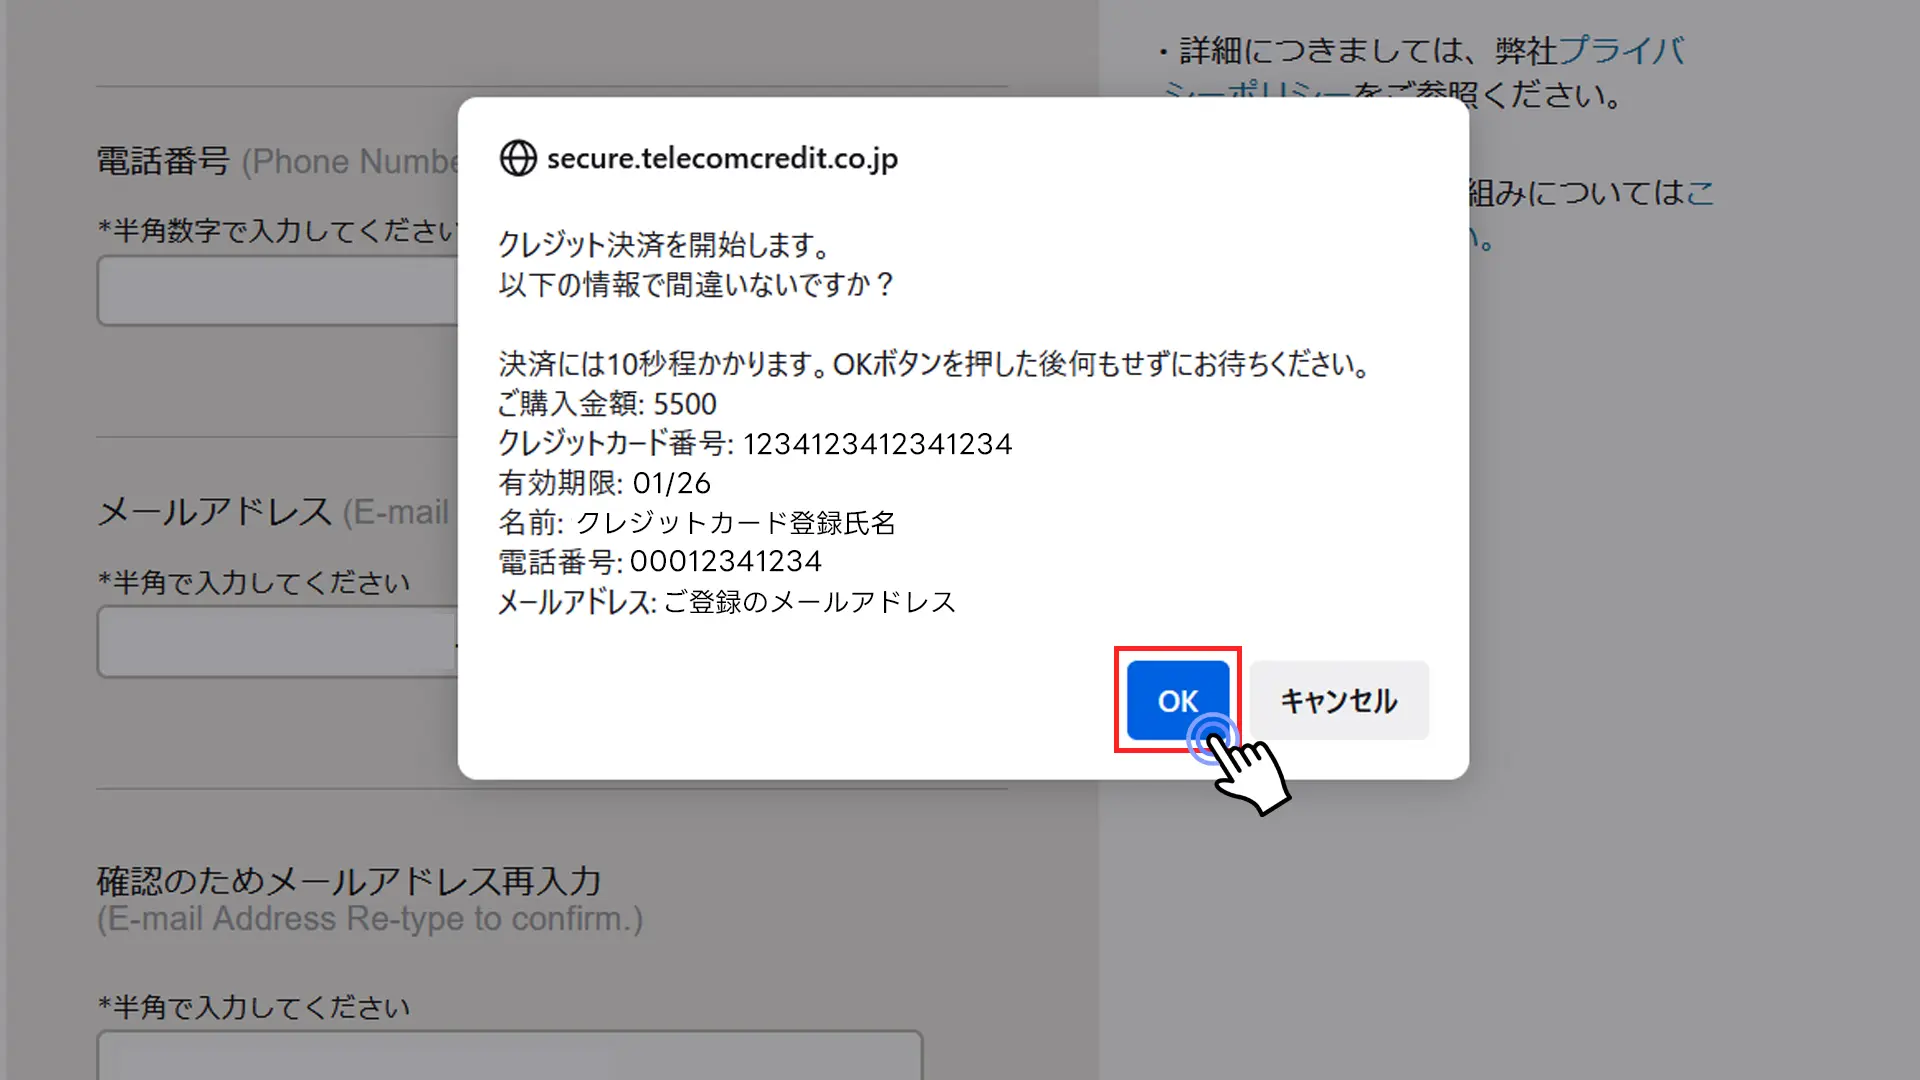Click the 名前: クレジットカード登録氏名 line
Viewport: 1920px width, 1080px height.
pyautogui.click(x=697, y=522)
